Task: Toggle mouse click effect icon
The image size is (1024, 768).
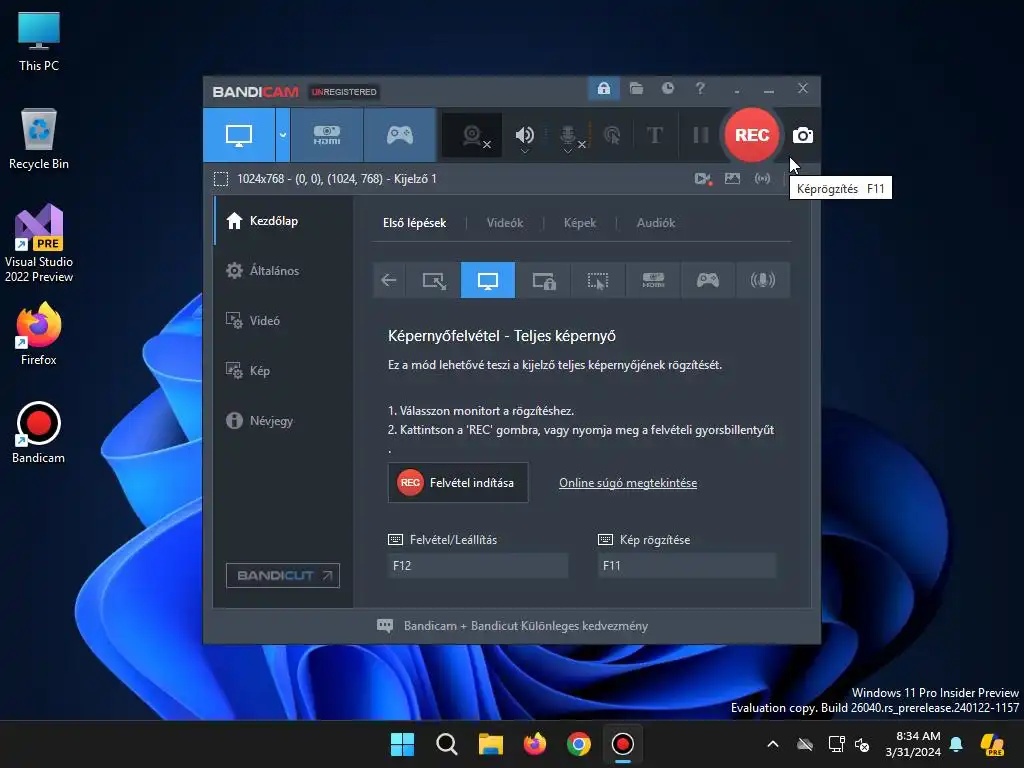Action: pyautogui.click(x=612, y=135)
